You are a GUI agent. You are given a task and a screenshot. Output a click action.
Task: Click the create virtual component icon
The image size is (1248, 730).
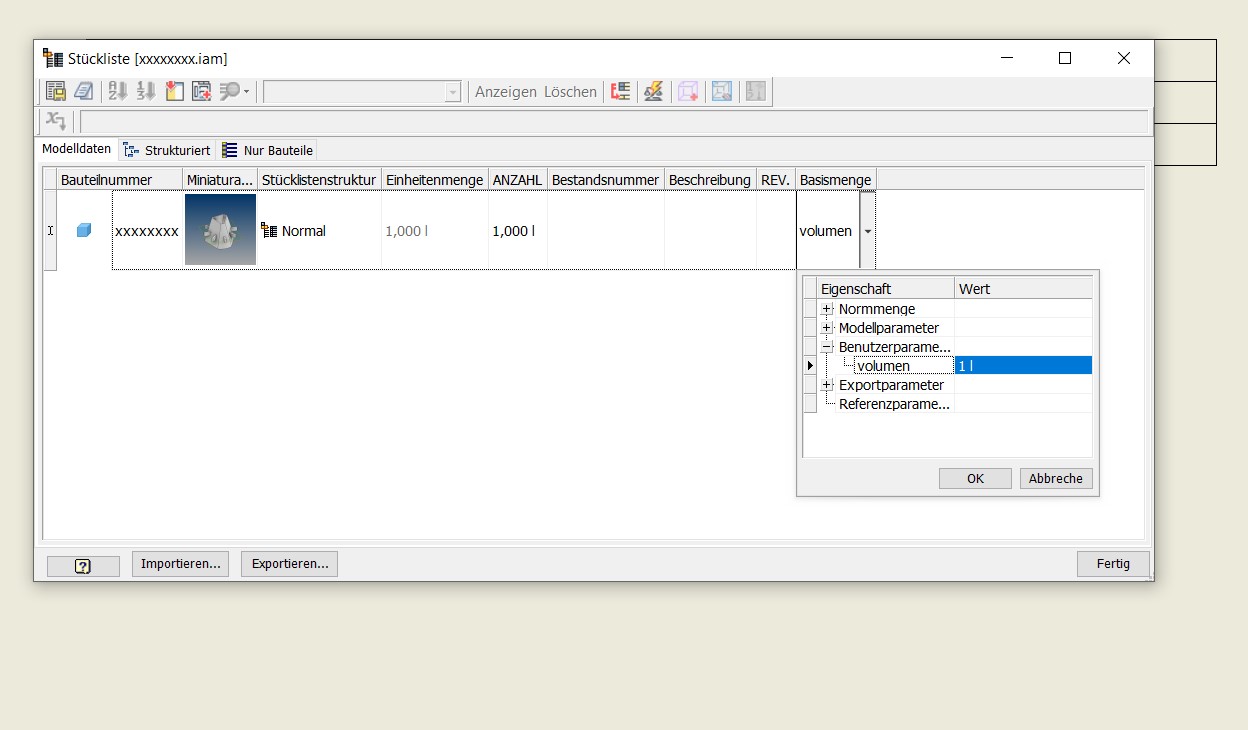(687, 91)
